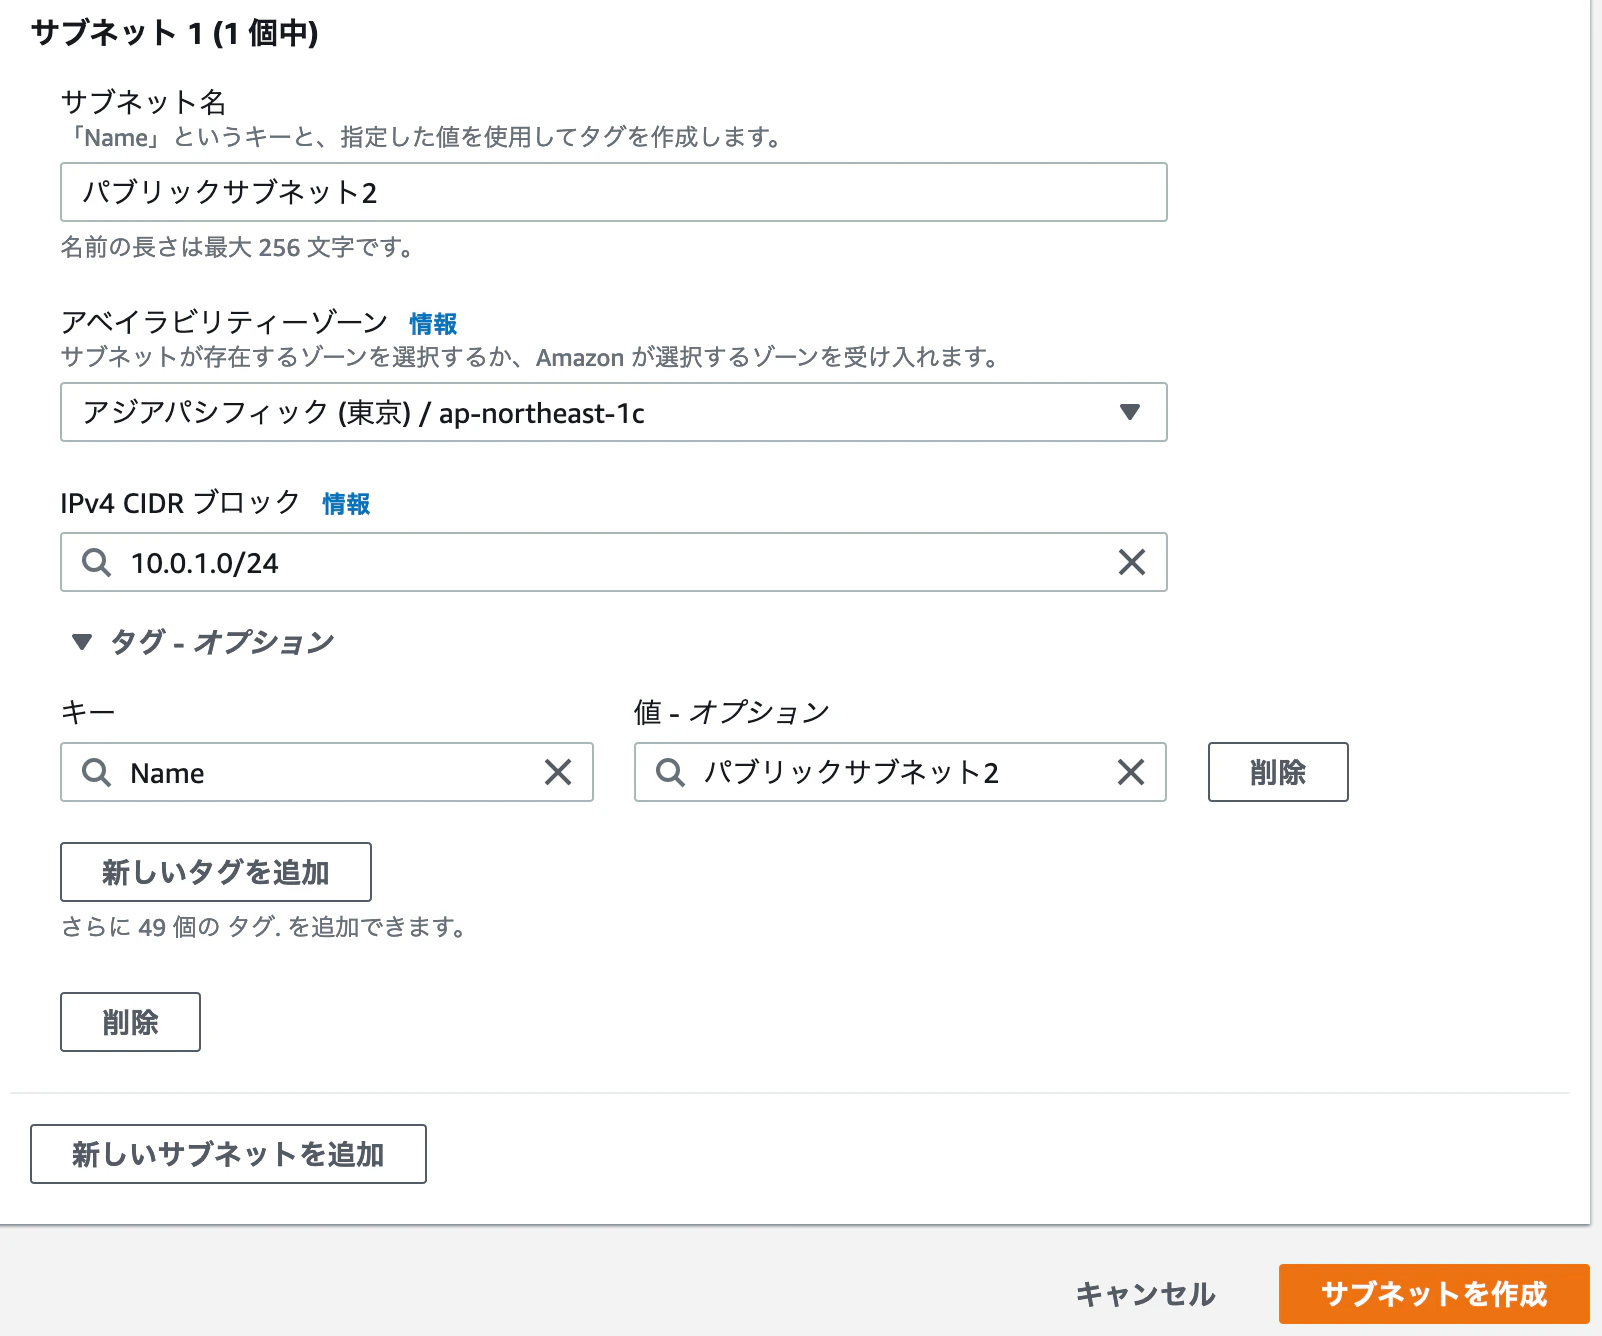Clear the Name key field
The height and width of the screenshot is (1336, 1602).
[x=558, y=772]
